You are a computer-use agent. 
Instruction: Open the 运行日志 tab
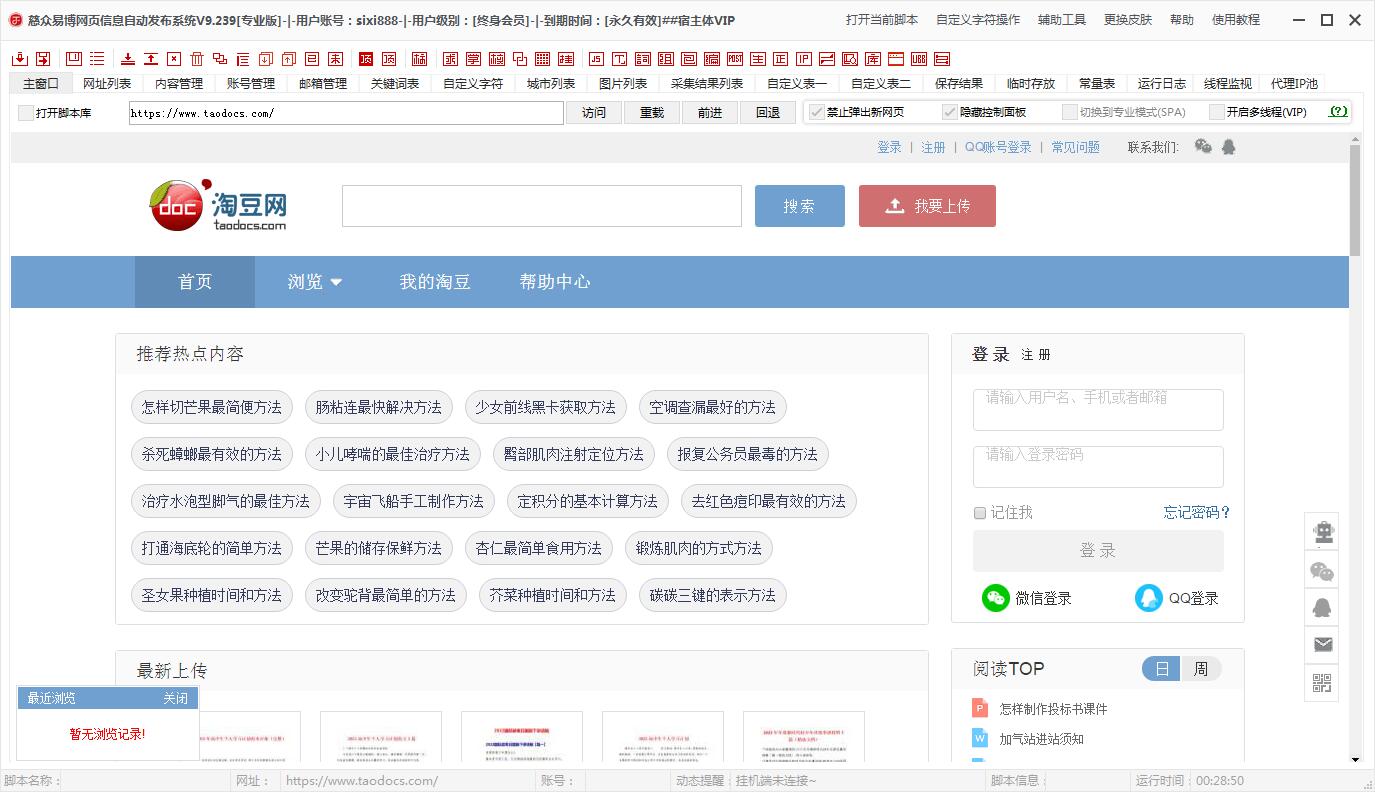click(1162, 84)
